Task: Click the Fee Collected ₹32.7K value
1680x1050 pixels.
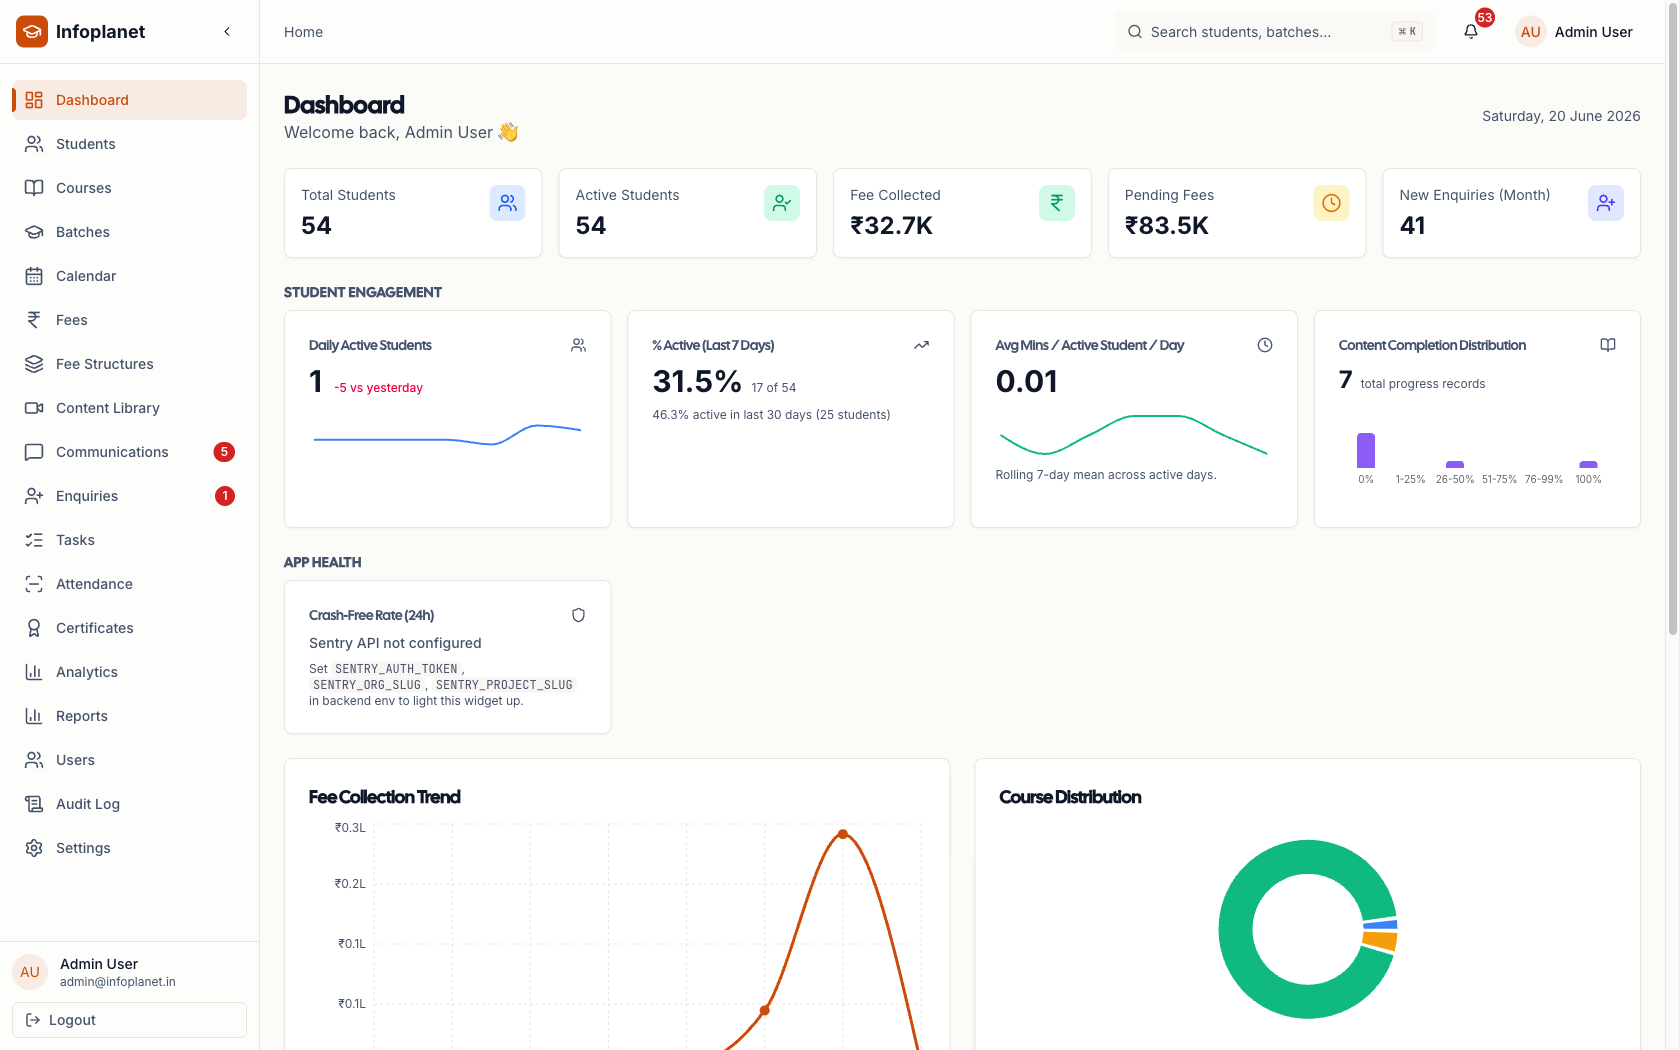Action: coord(892,226)
